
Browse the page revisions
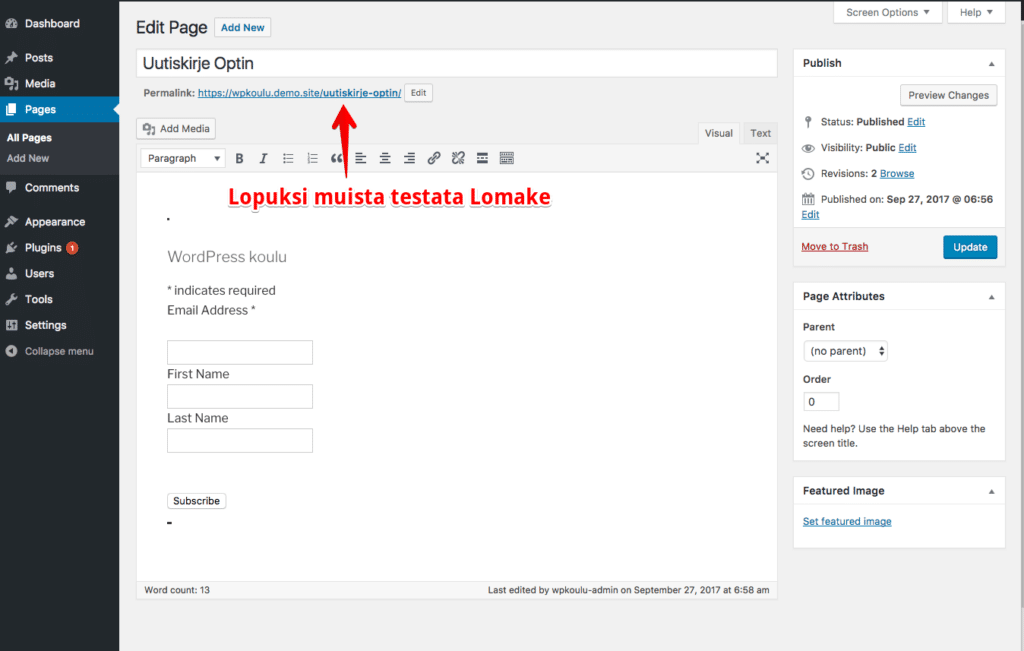[897, 174]
